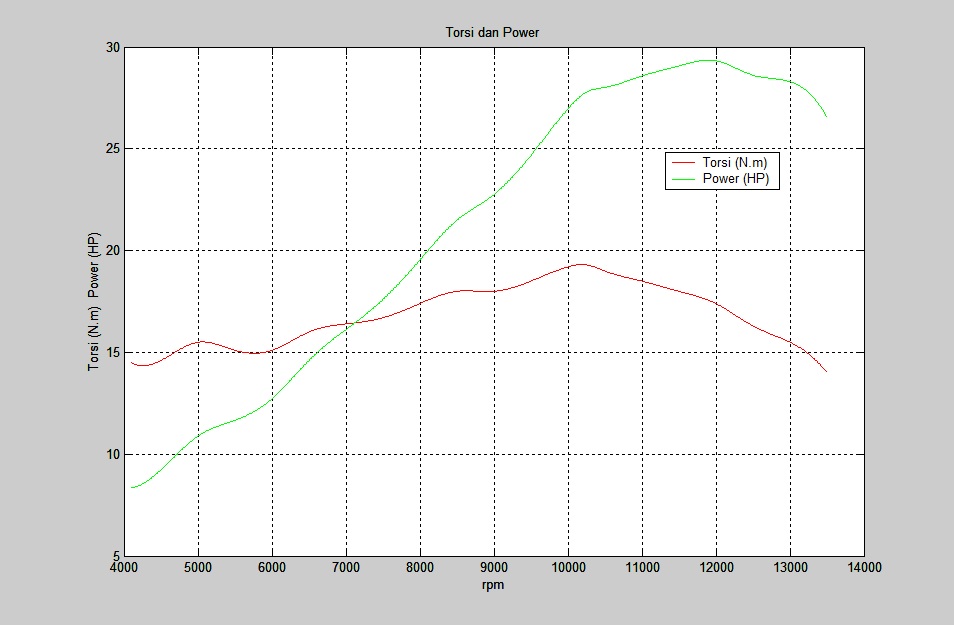Click the peak of the green Power curve

pos(708,60)
